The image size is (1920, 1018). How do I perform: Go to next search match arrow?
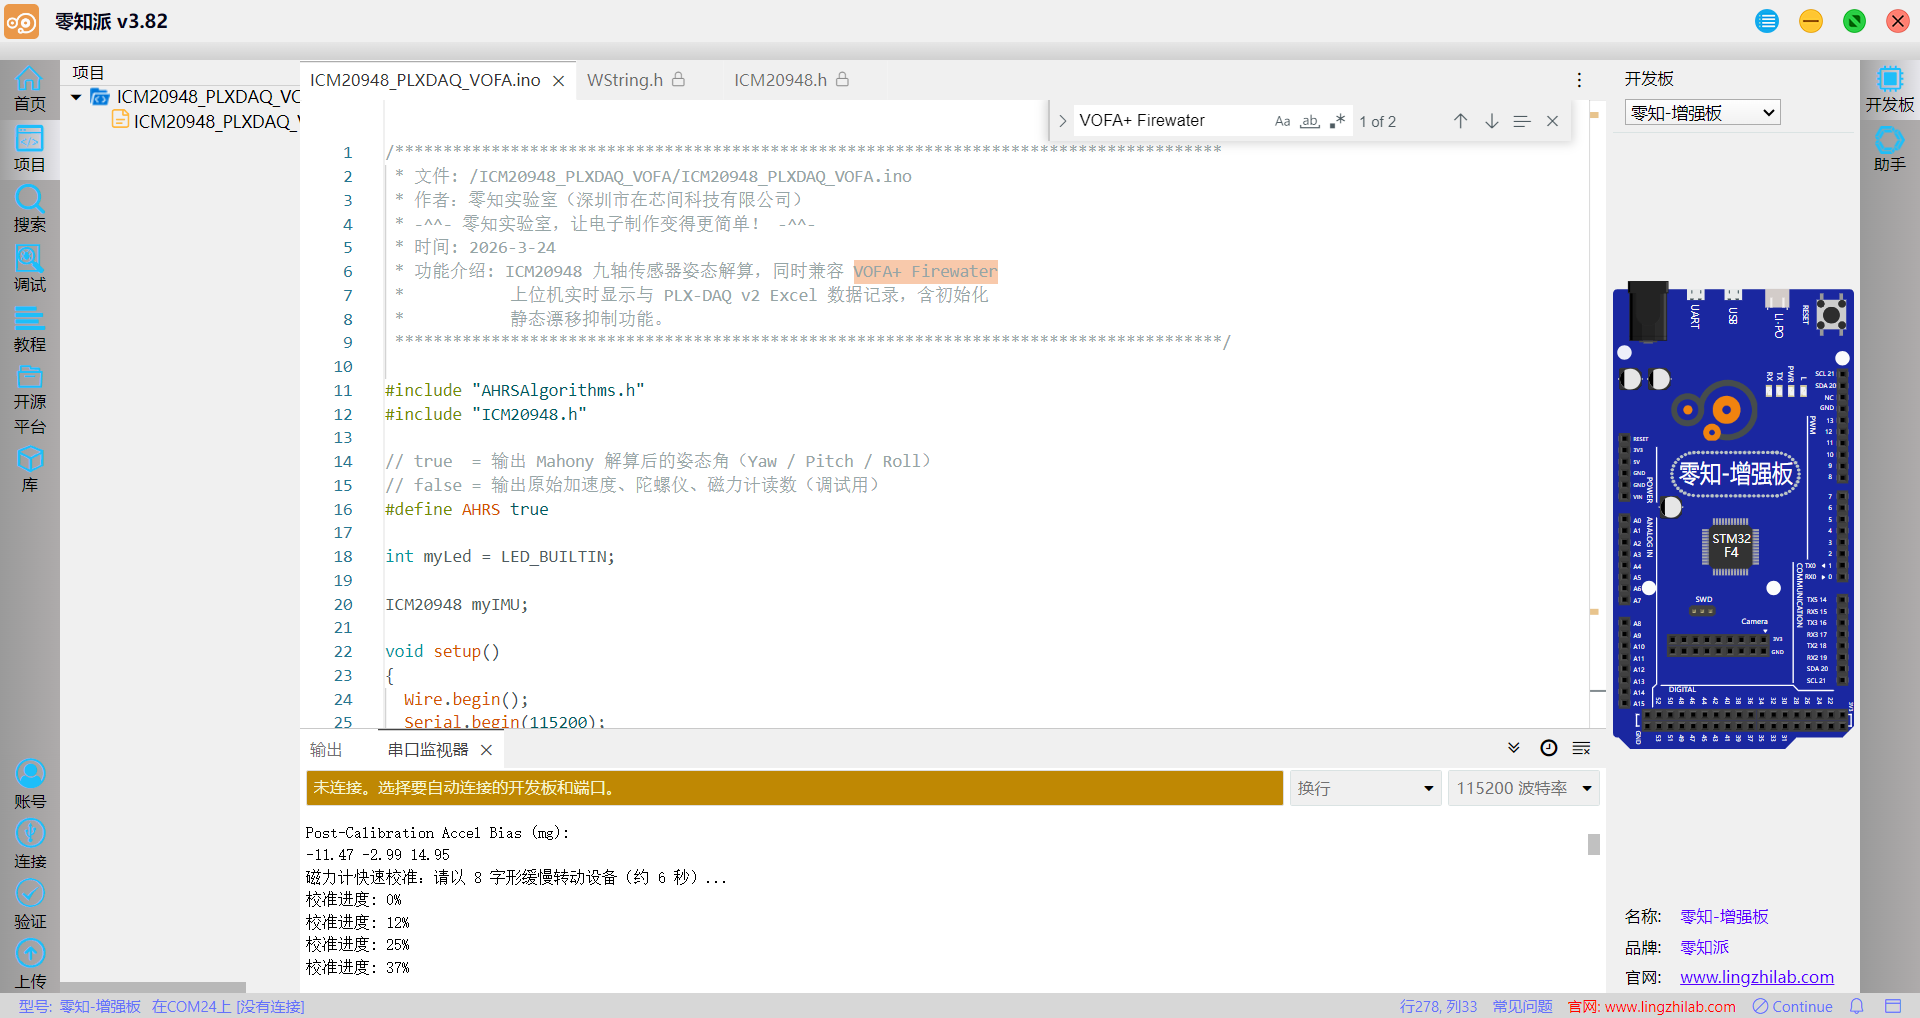[1491, 121]
